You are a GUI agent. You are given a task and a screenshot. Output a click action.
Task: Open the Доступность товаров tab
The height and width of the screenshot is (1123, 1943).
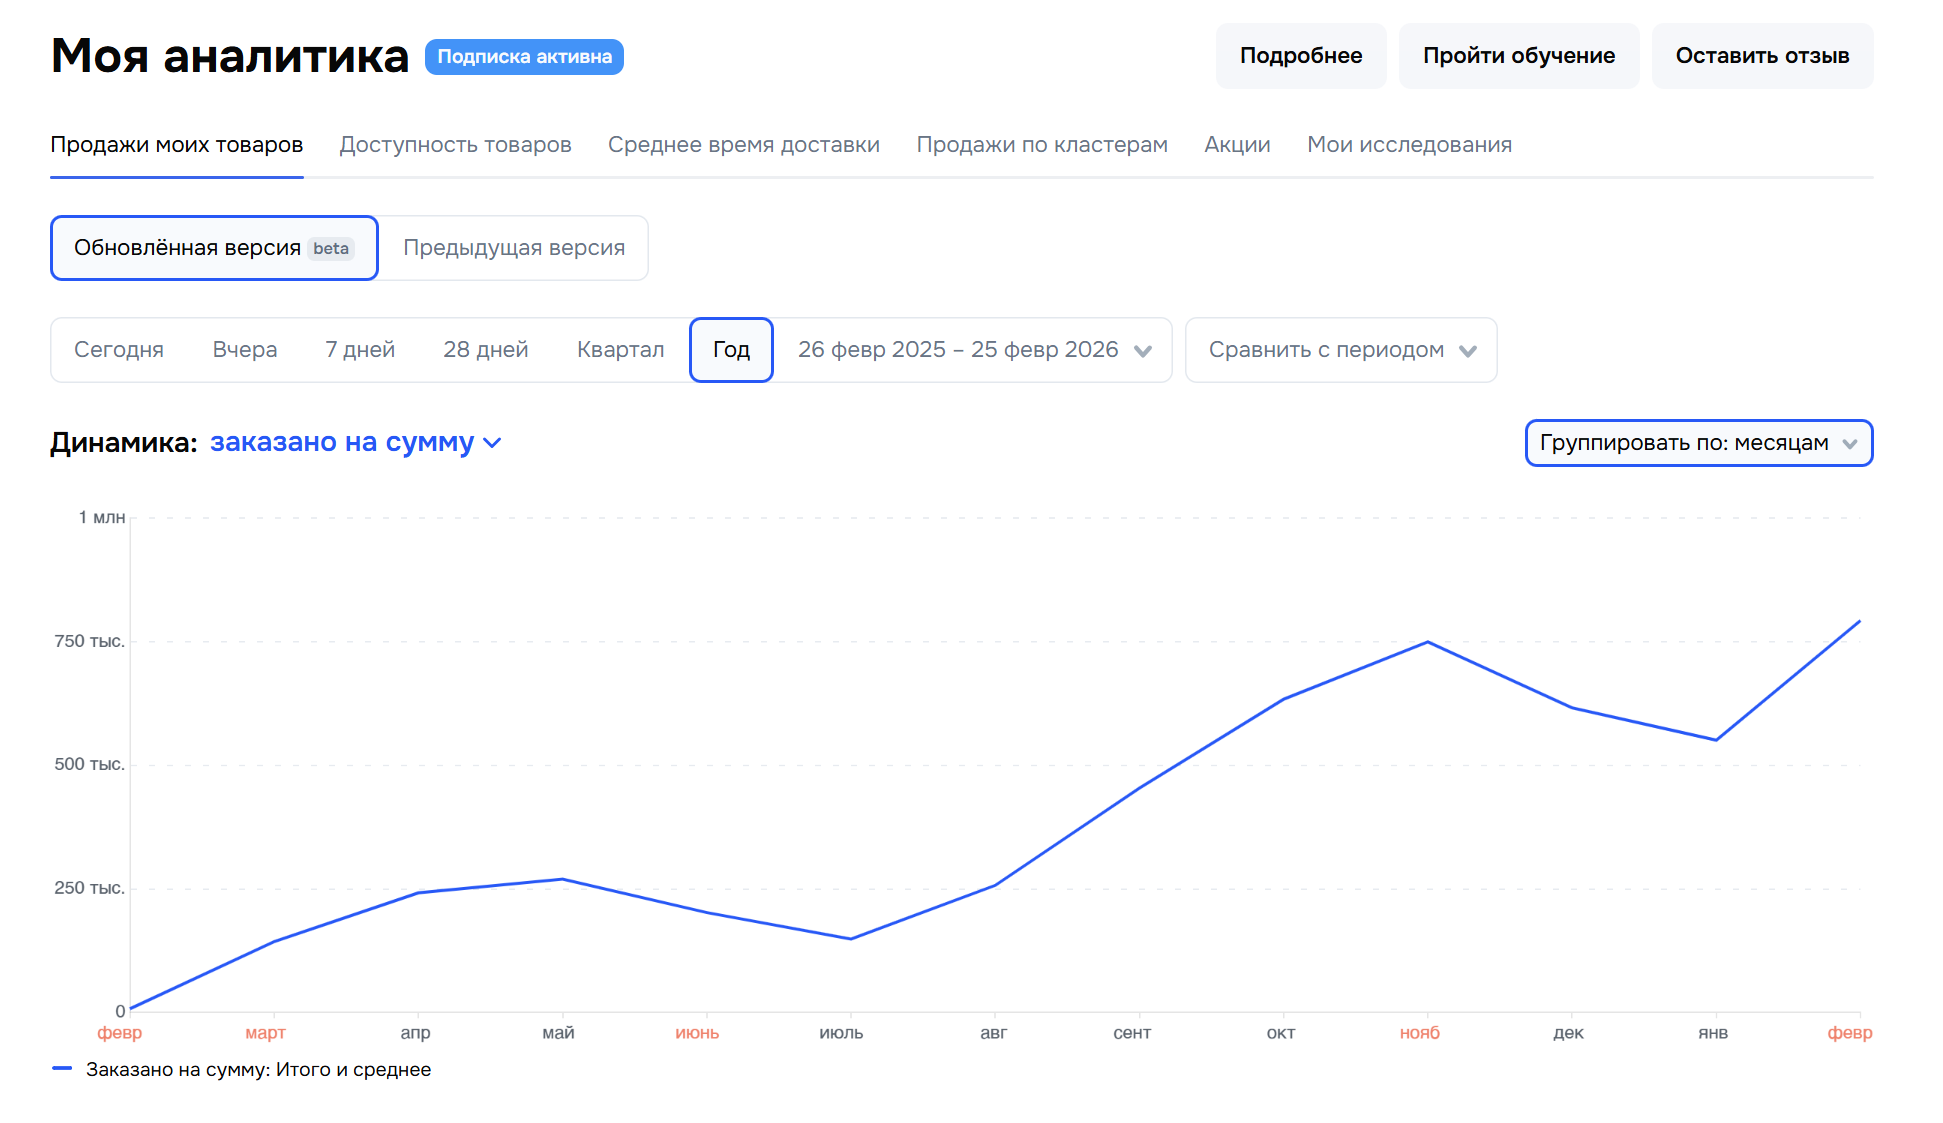[455, 145]
